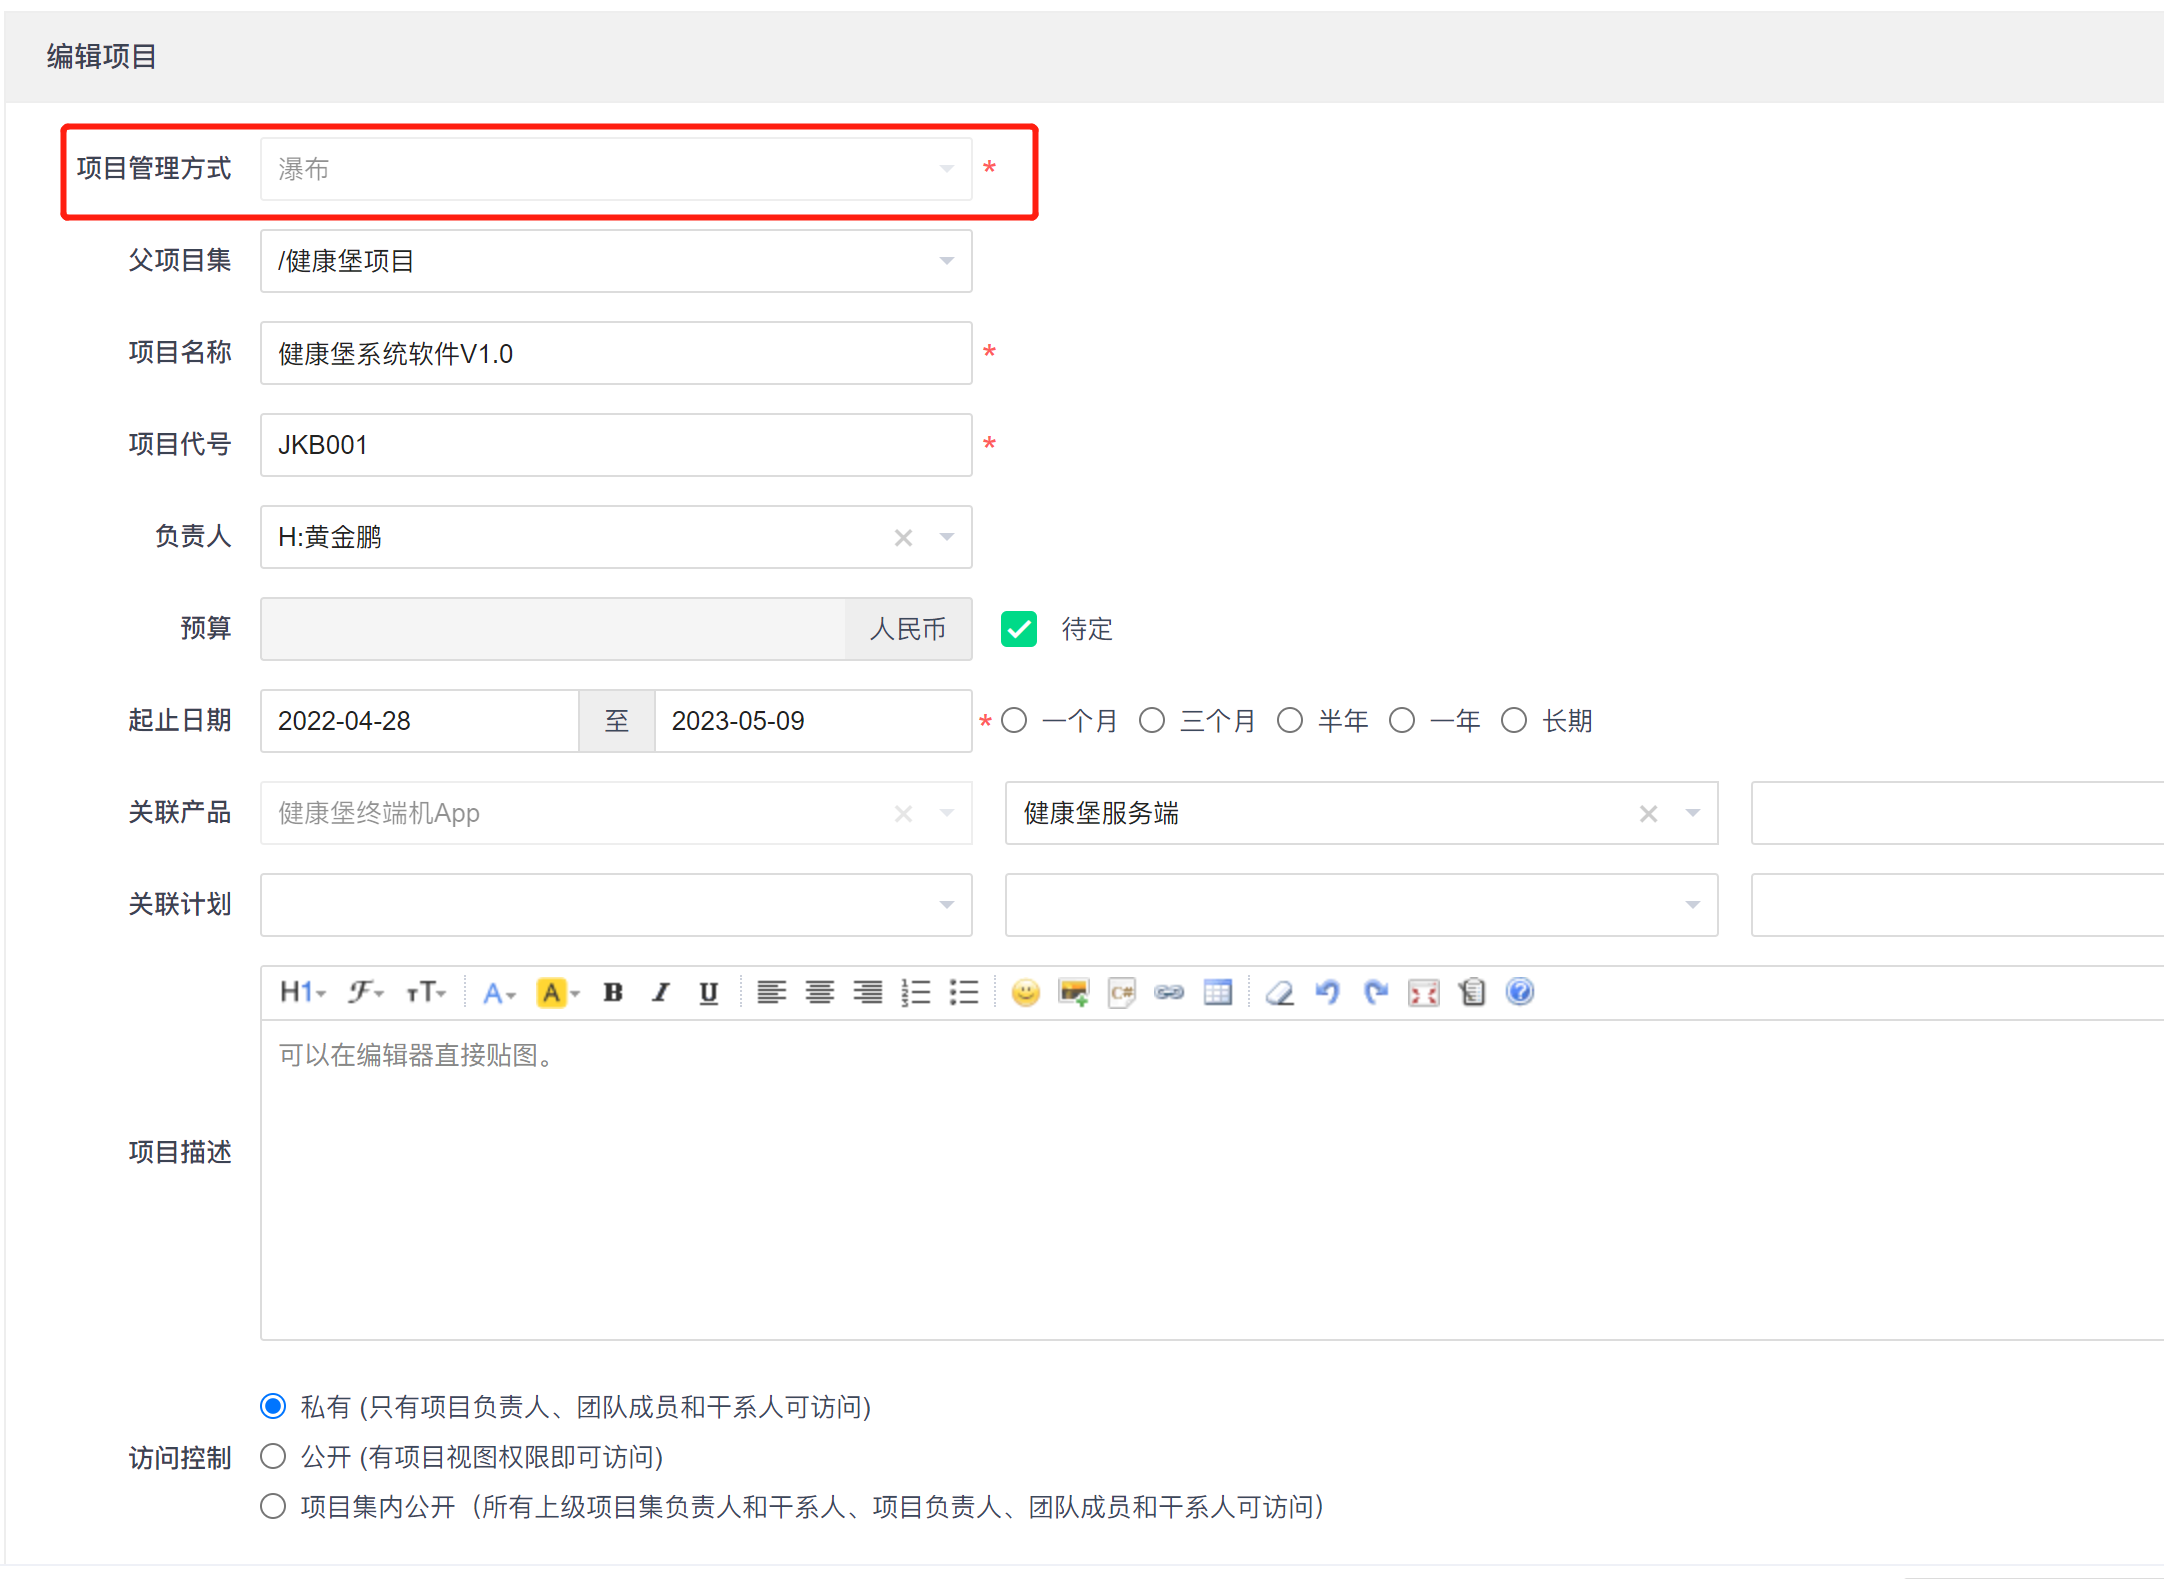Open the font size menu
2164x1579 pixels.
tap(426, 993)
